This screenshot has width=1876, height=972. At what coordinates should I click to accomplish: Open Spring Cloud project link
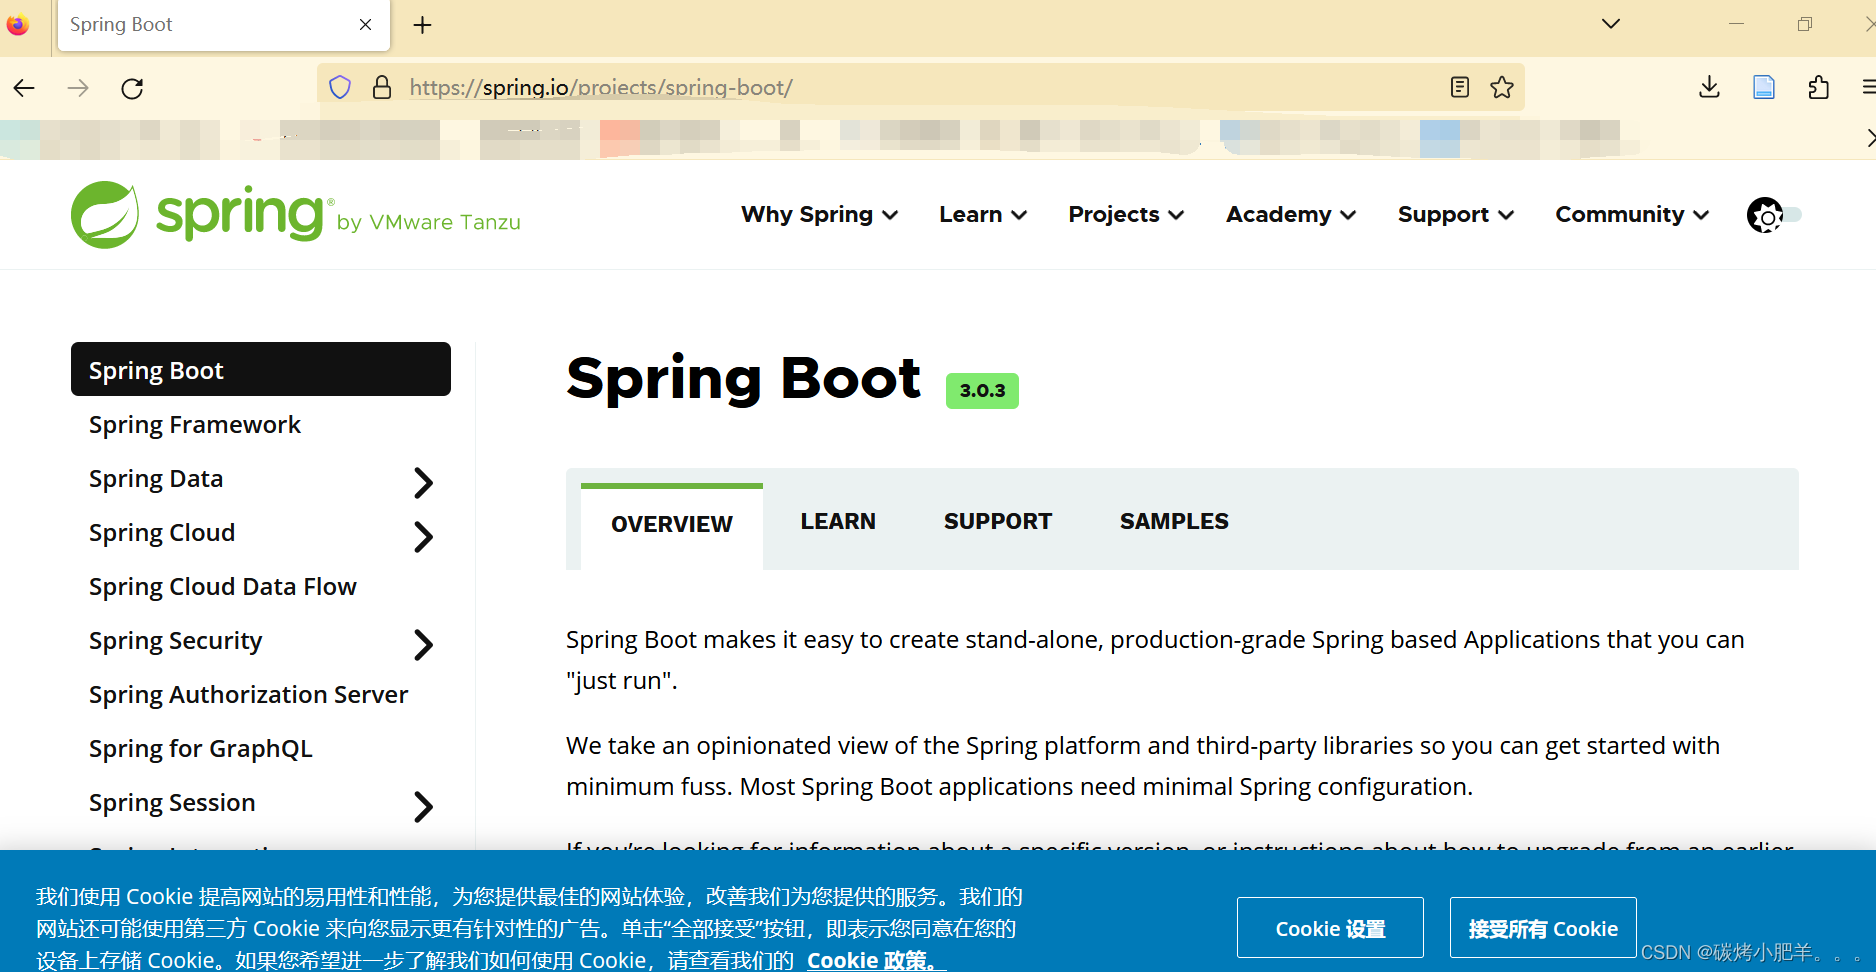click(162, 533)
